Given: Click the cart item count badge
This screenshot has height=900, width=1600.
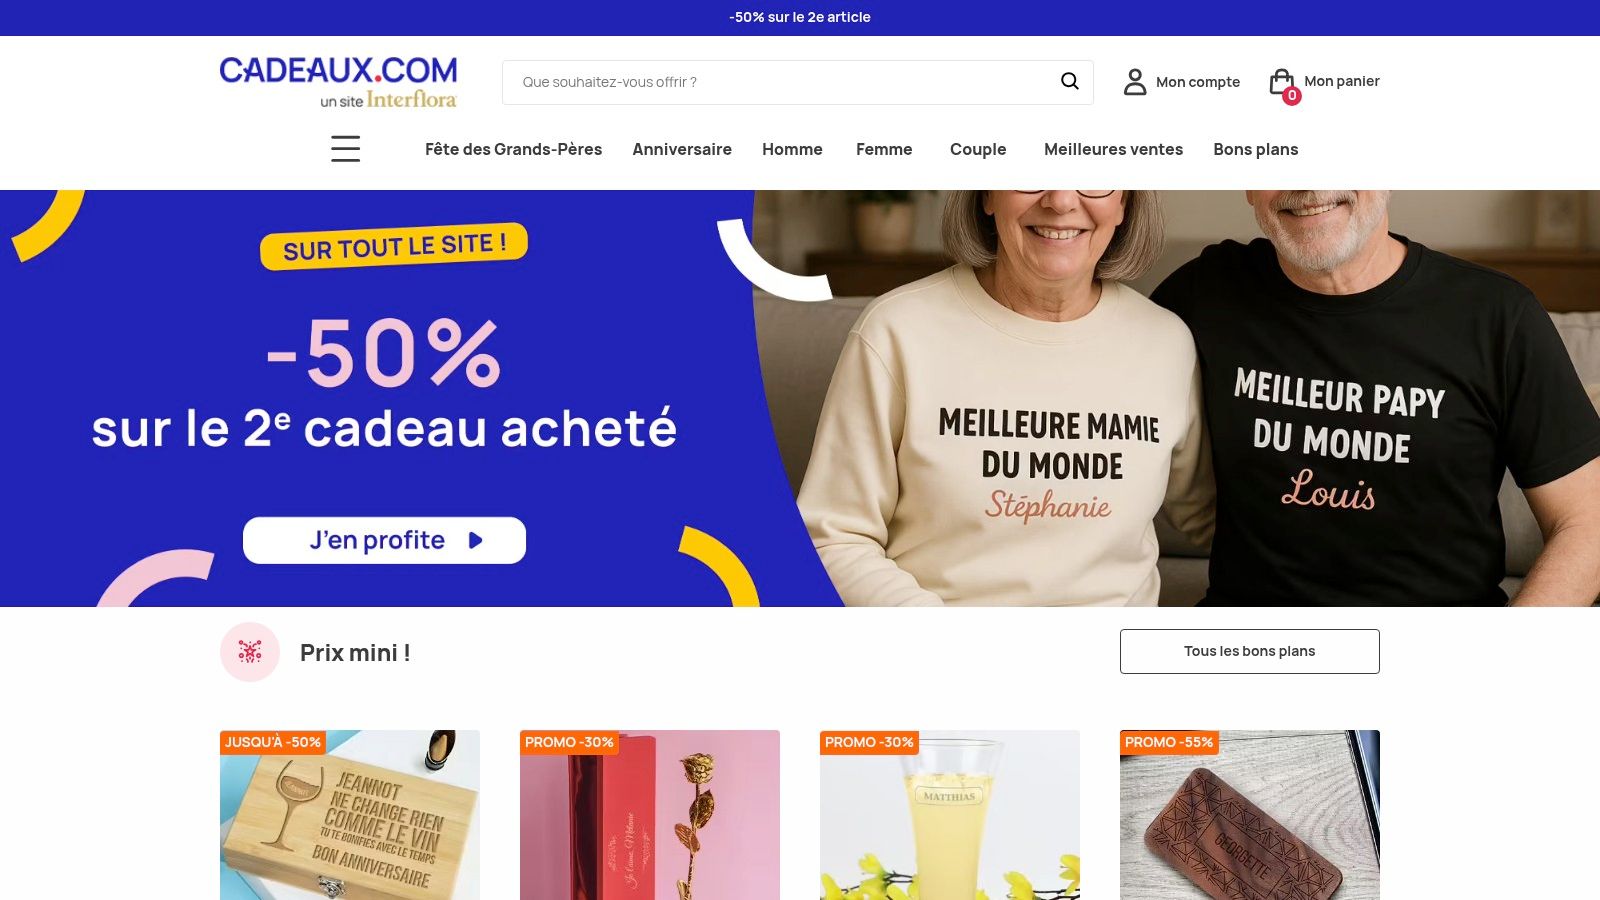Looking at the screenshot, I should (x=1292, y=96).
